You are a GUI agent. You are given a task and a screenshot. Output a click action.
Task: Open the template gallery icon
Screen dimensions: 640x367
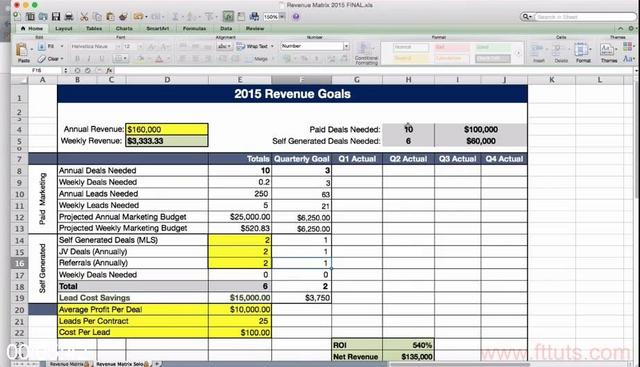30,16
